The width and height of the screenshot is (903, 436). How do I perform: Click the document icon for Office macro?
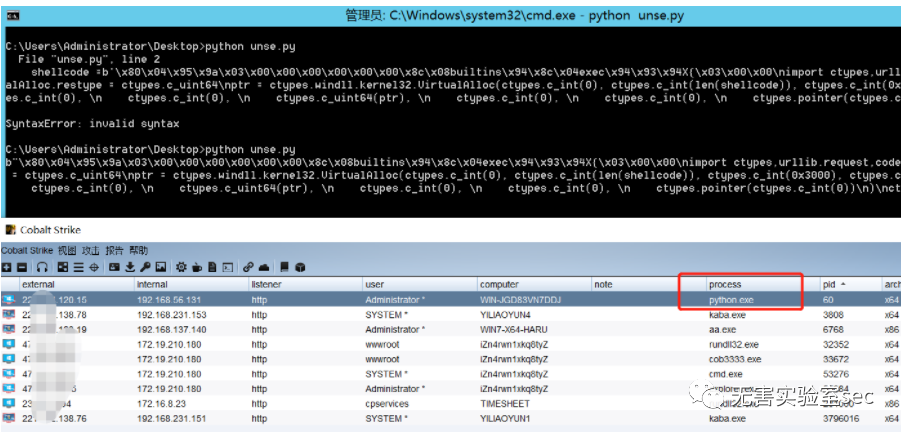[x=212, y=267]
